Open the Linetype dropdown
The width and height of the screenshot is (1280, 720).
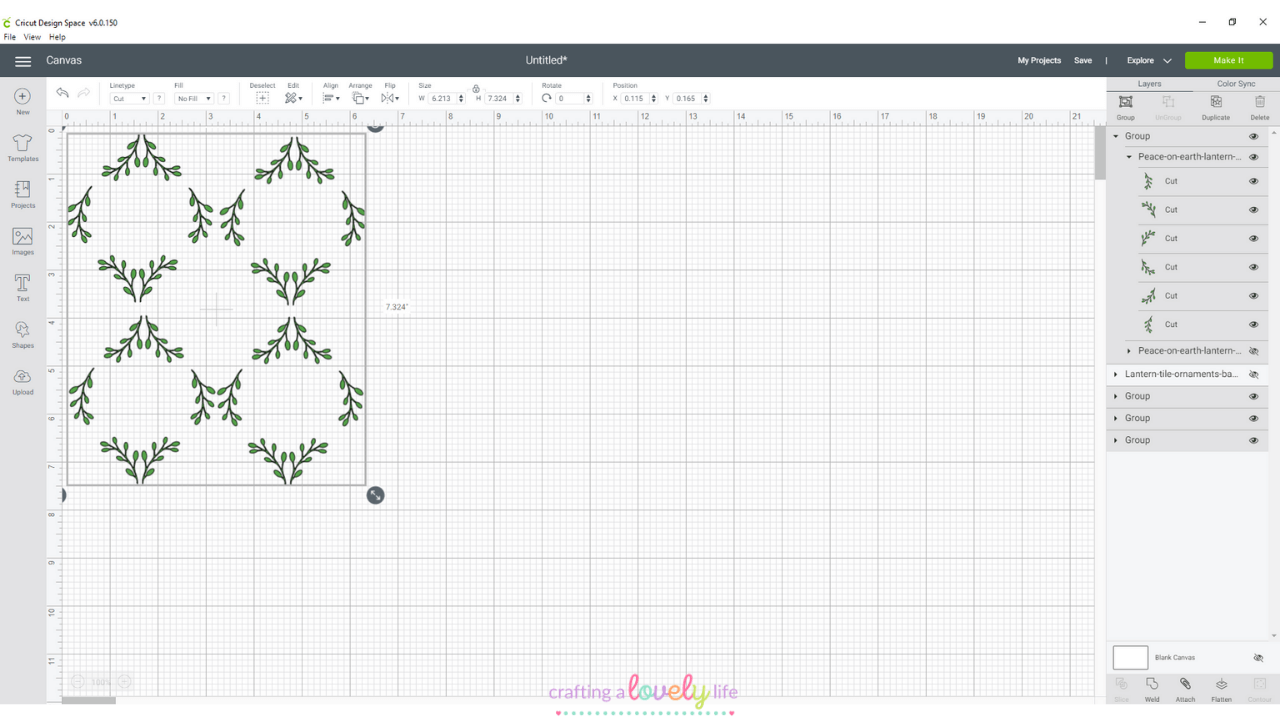tap(129, 99)
